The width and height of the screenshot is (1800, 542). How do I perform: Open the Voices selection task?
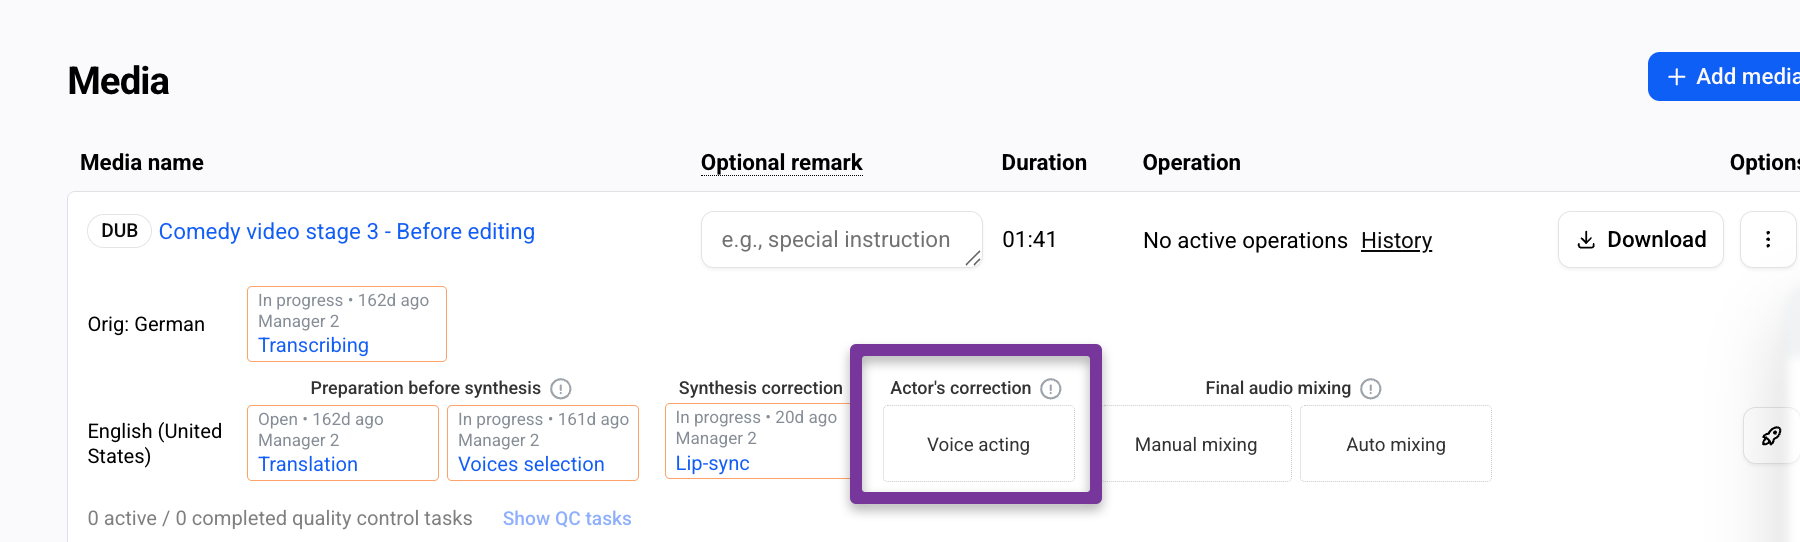click(531, 464)
